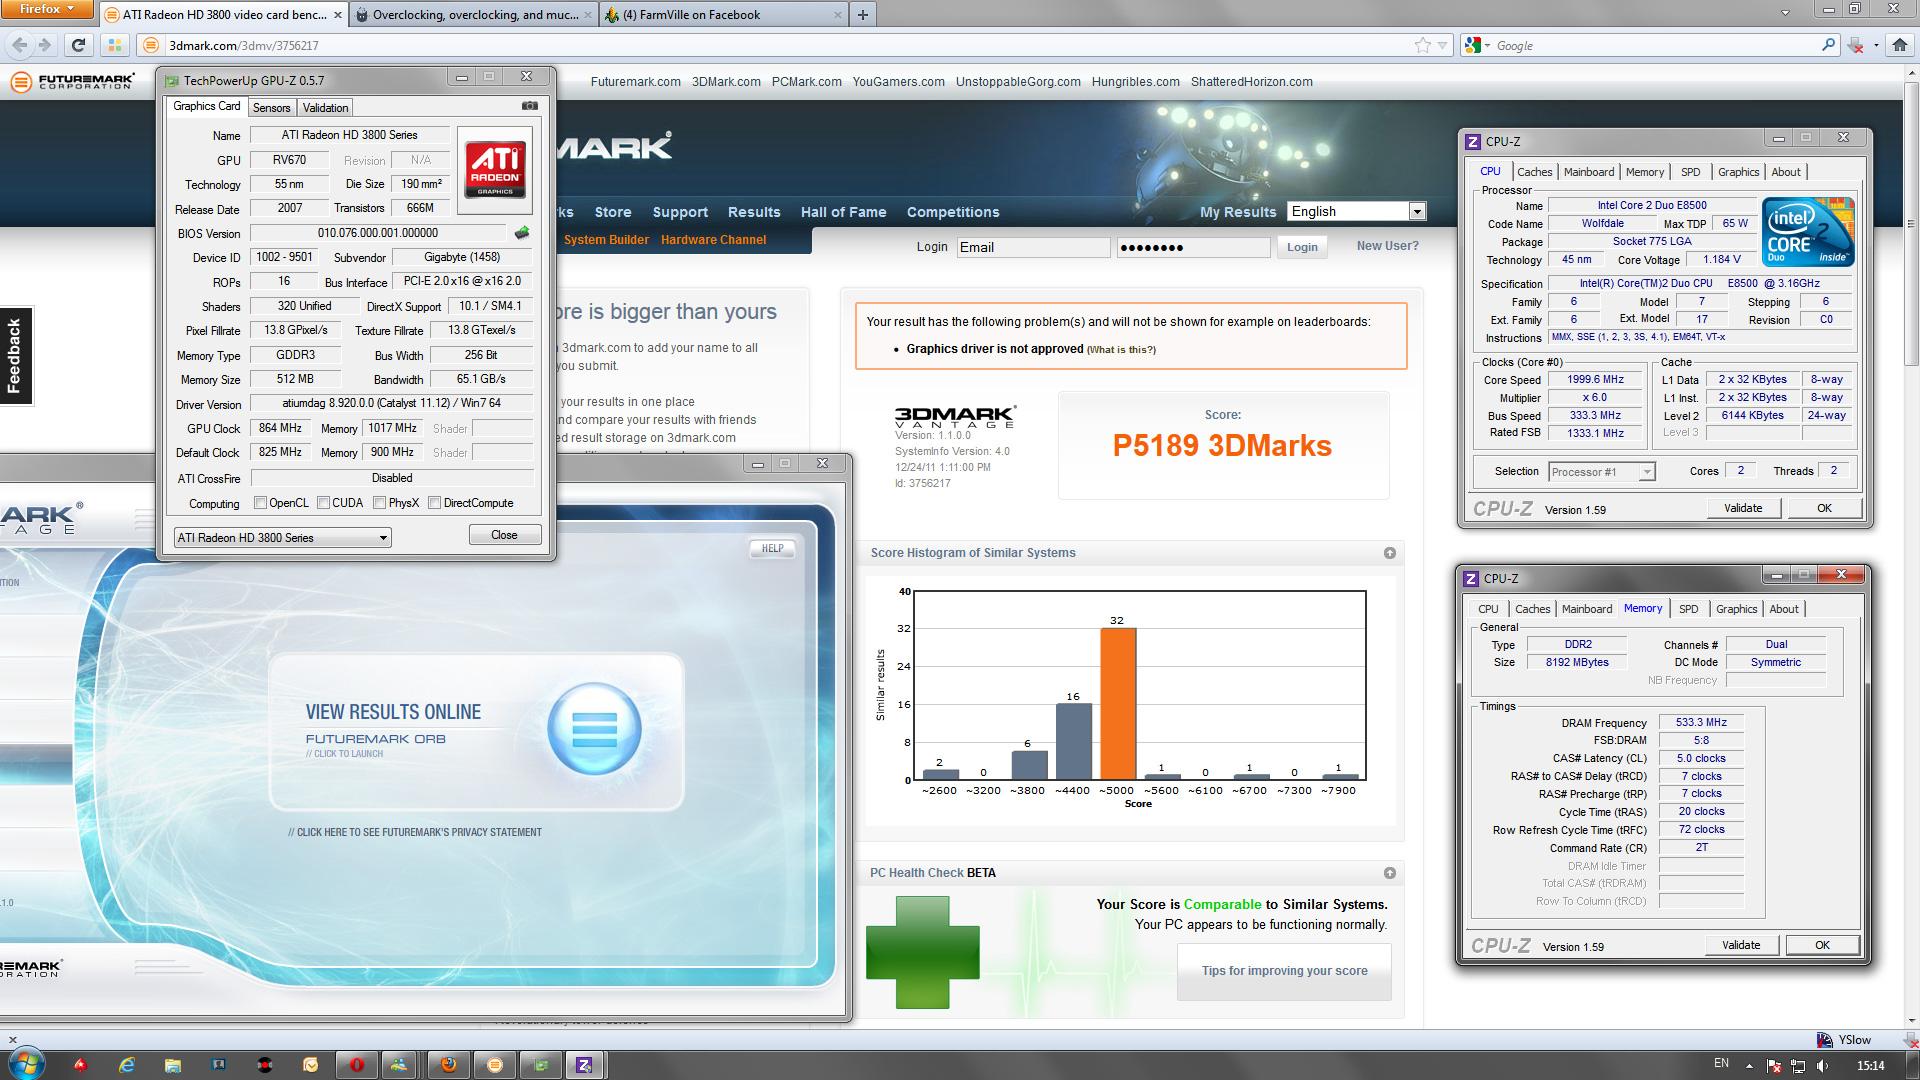Toggle the OpenCL checkbox in GPU-Z
The height and width of the screenshot is (1080, 1920).
coord(260,503)
